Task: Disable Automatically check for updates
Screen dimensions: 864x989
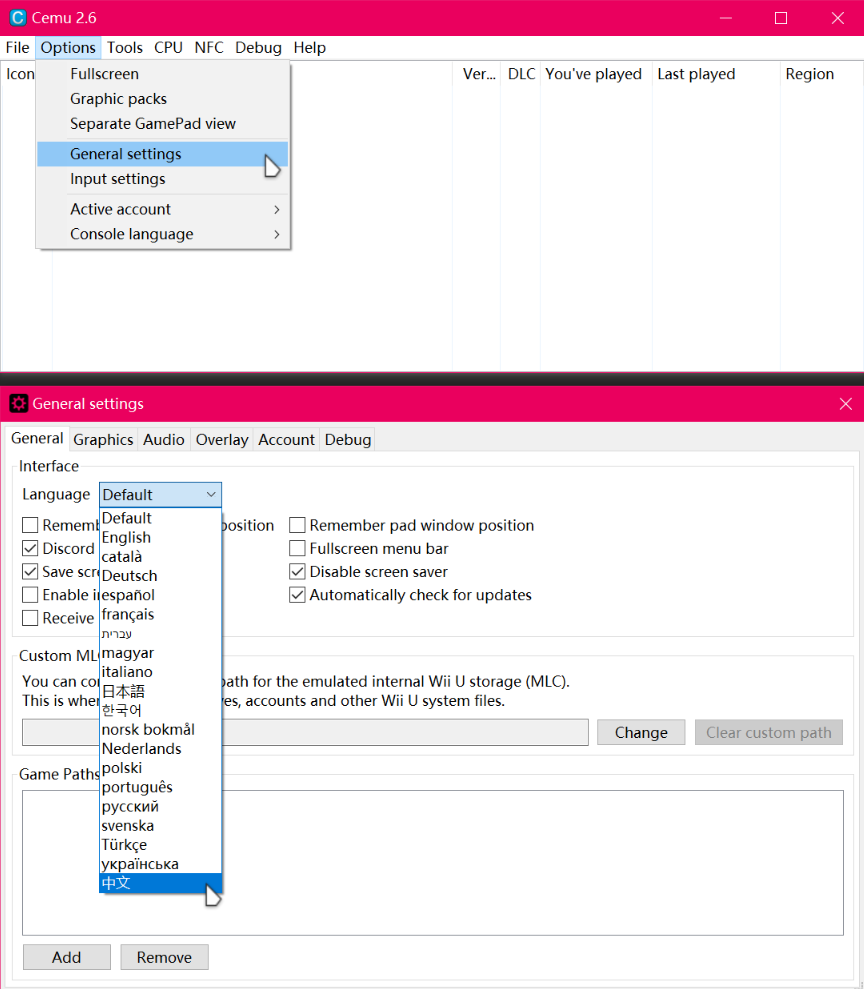Action: 298,595
